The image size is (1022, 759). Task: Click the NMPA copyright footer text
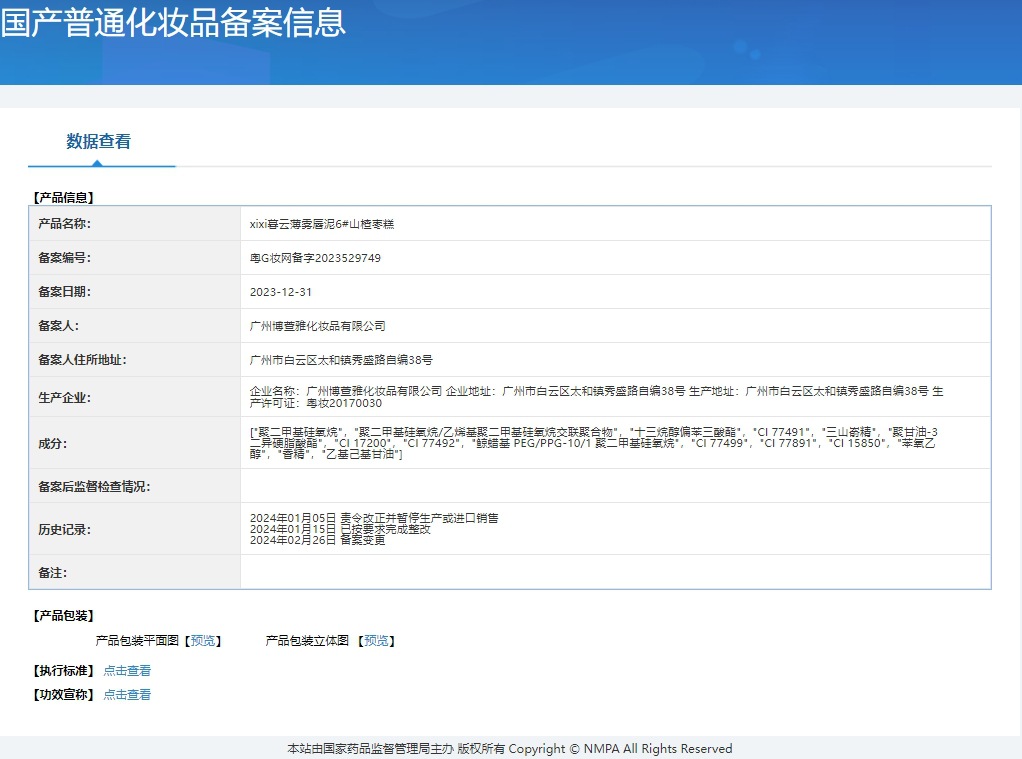[x=510, y=749]
